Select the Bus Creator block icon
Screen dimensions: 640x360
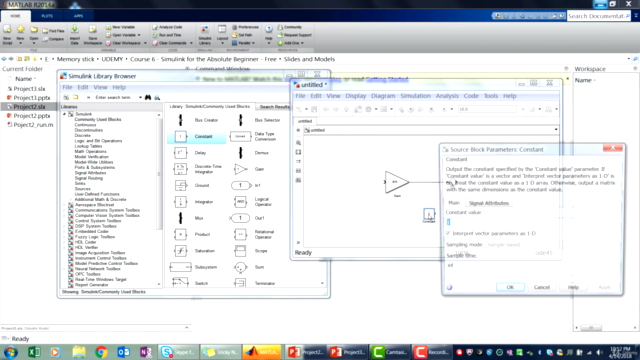(x=180, y=120)
